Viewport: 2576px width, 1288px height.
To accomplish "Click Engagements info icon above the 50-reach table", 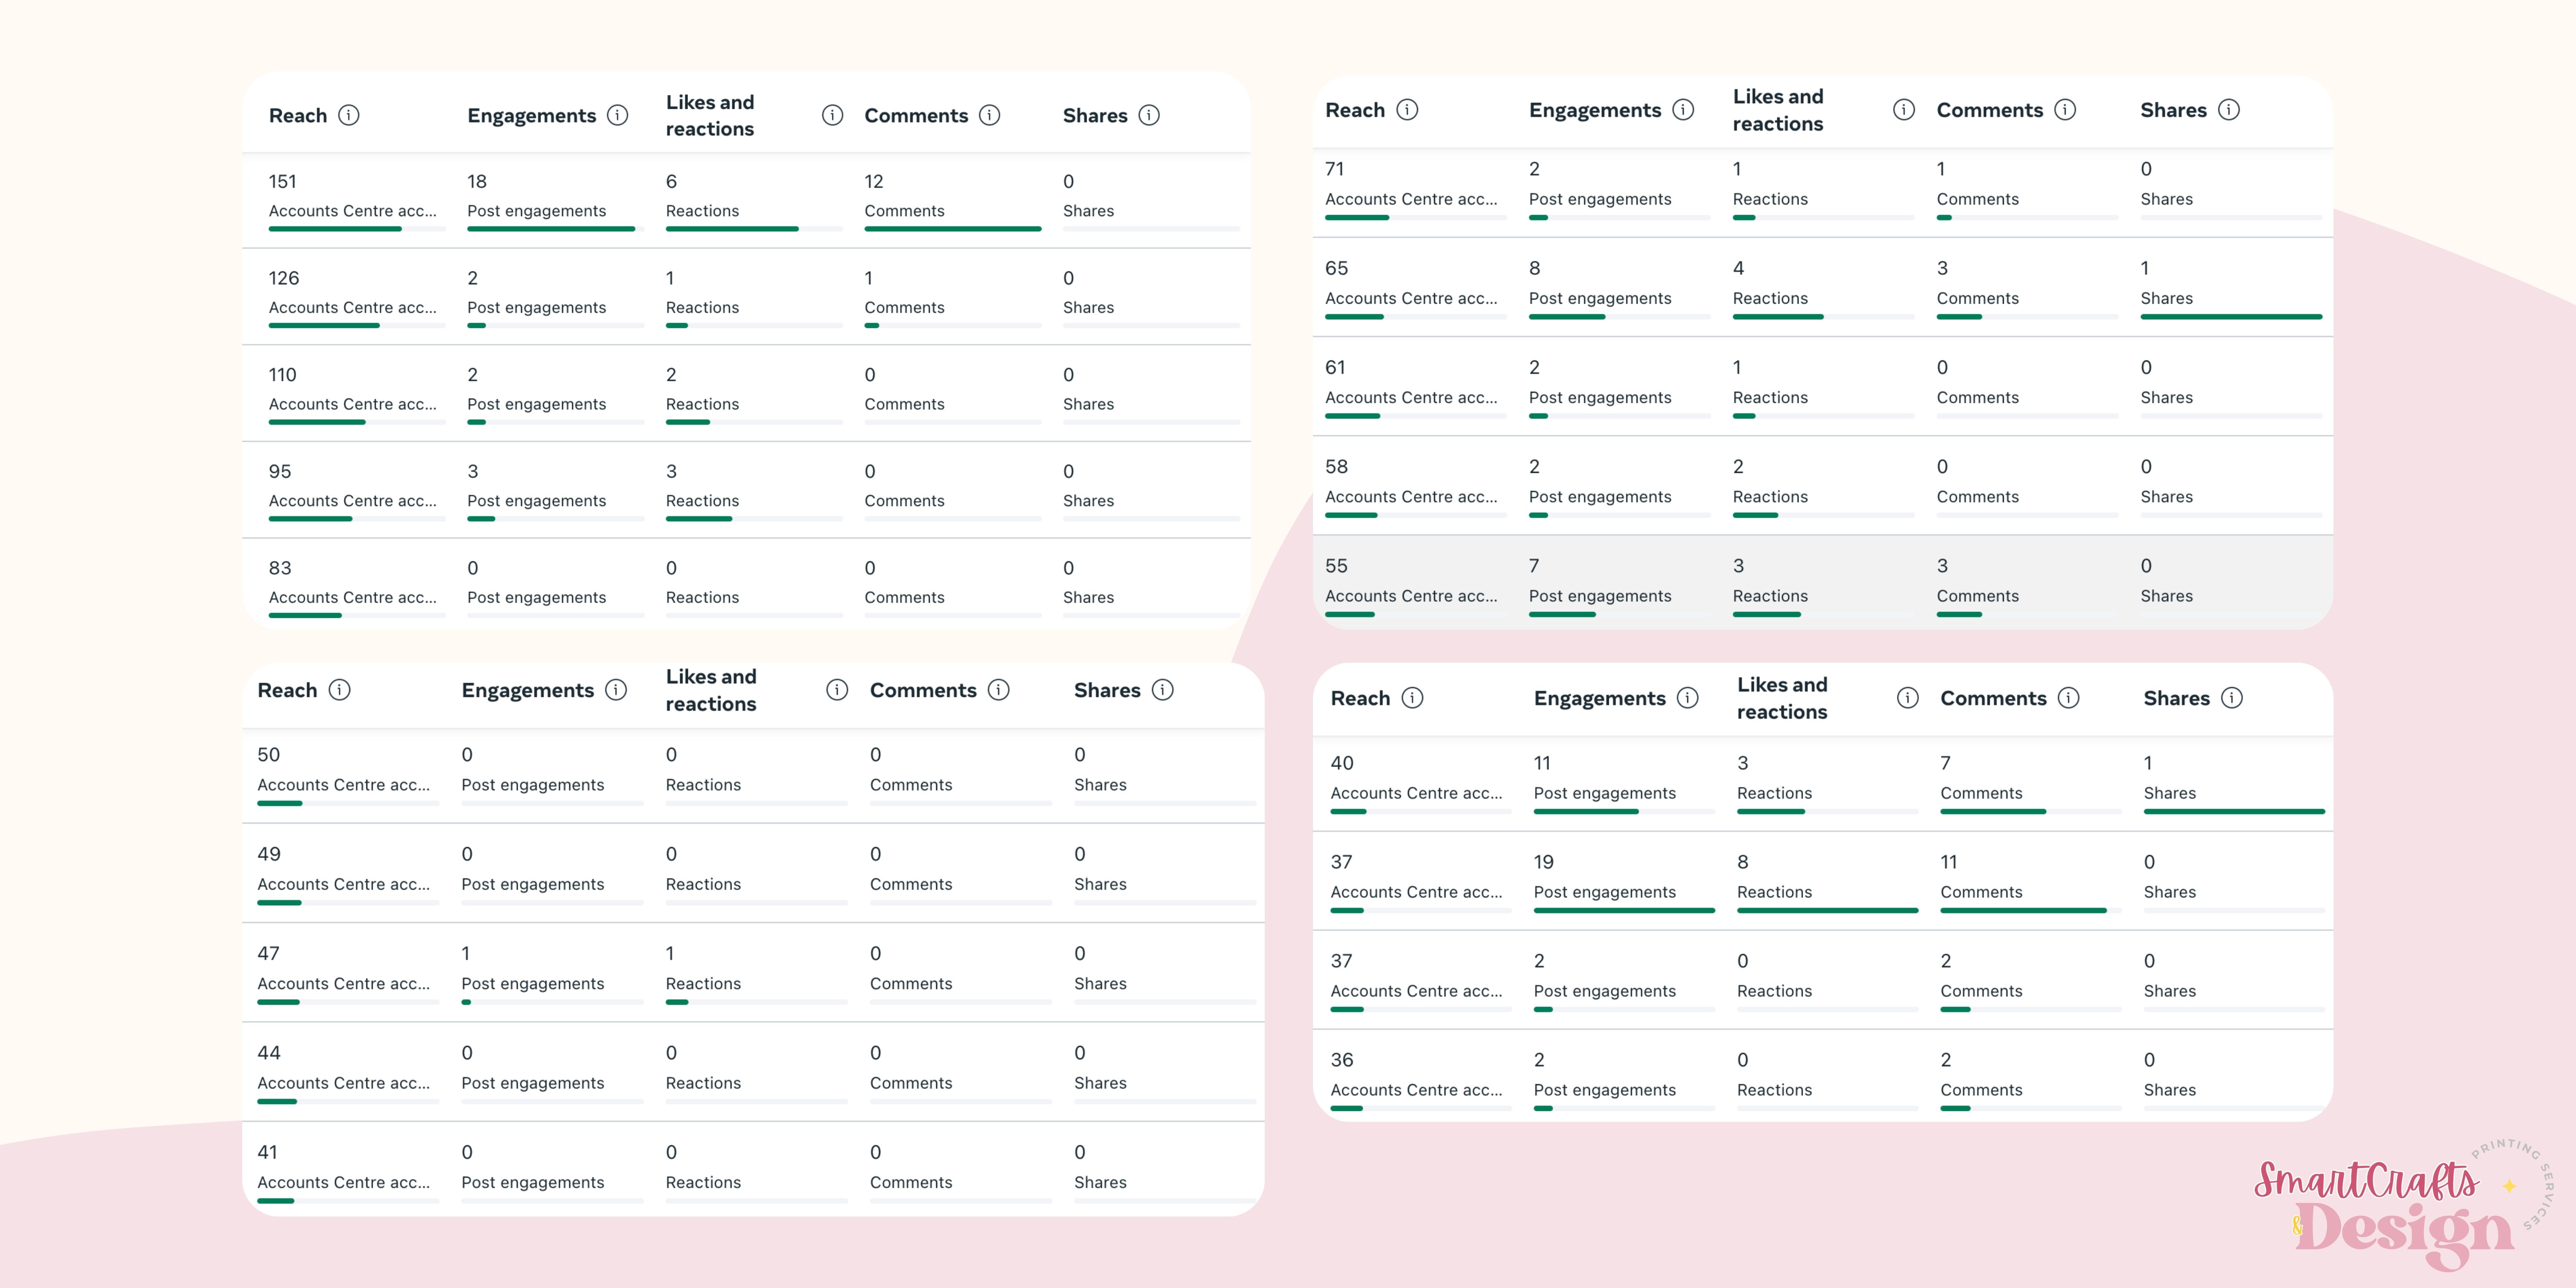I will 616,690.
